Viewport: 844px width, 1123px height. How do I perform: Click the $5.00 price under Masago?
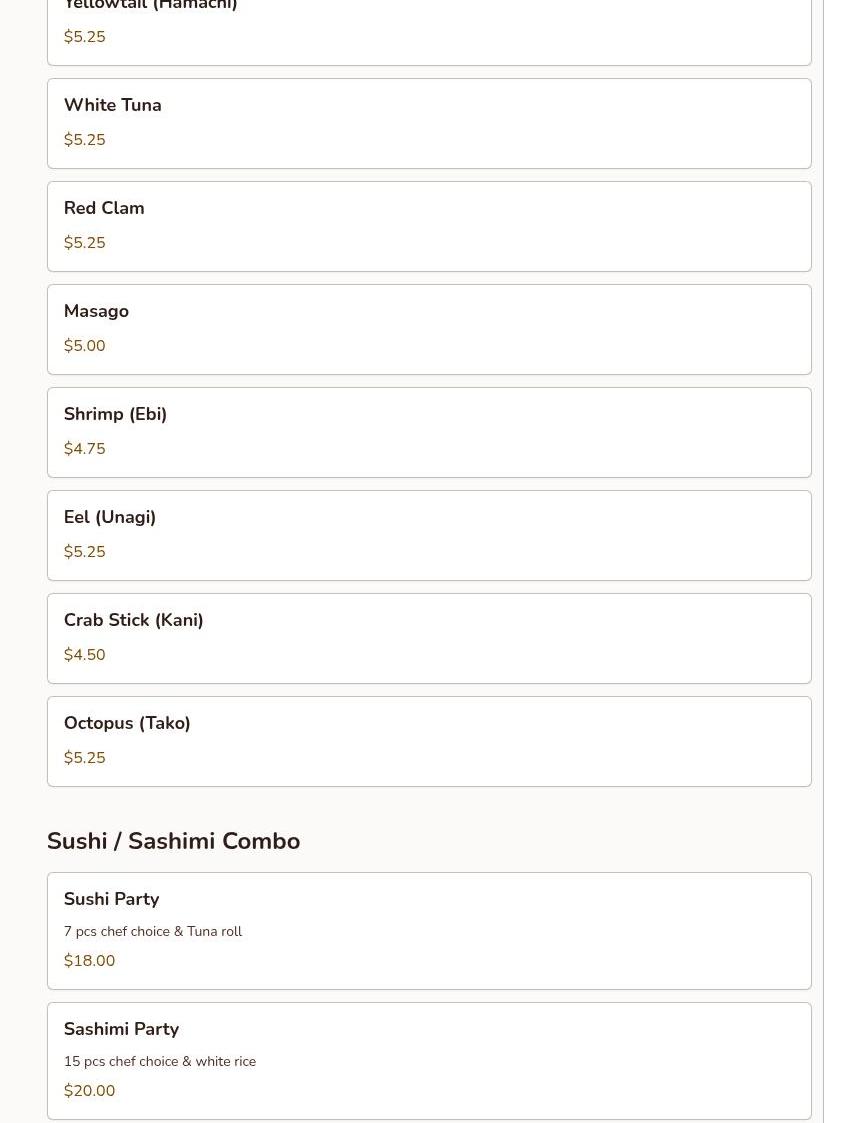coord(84,346)
